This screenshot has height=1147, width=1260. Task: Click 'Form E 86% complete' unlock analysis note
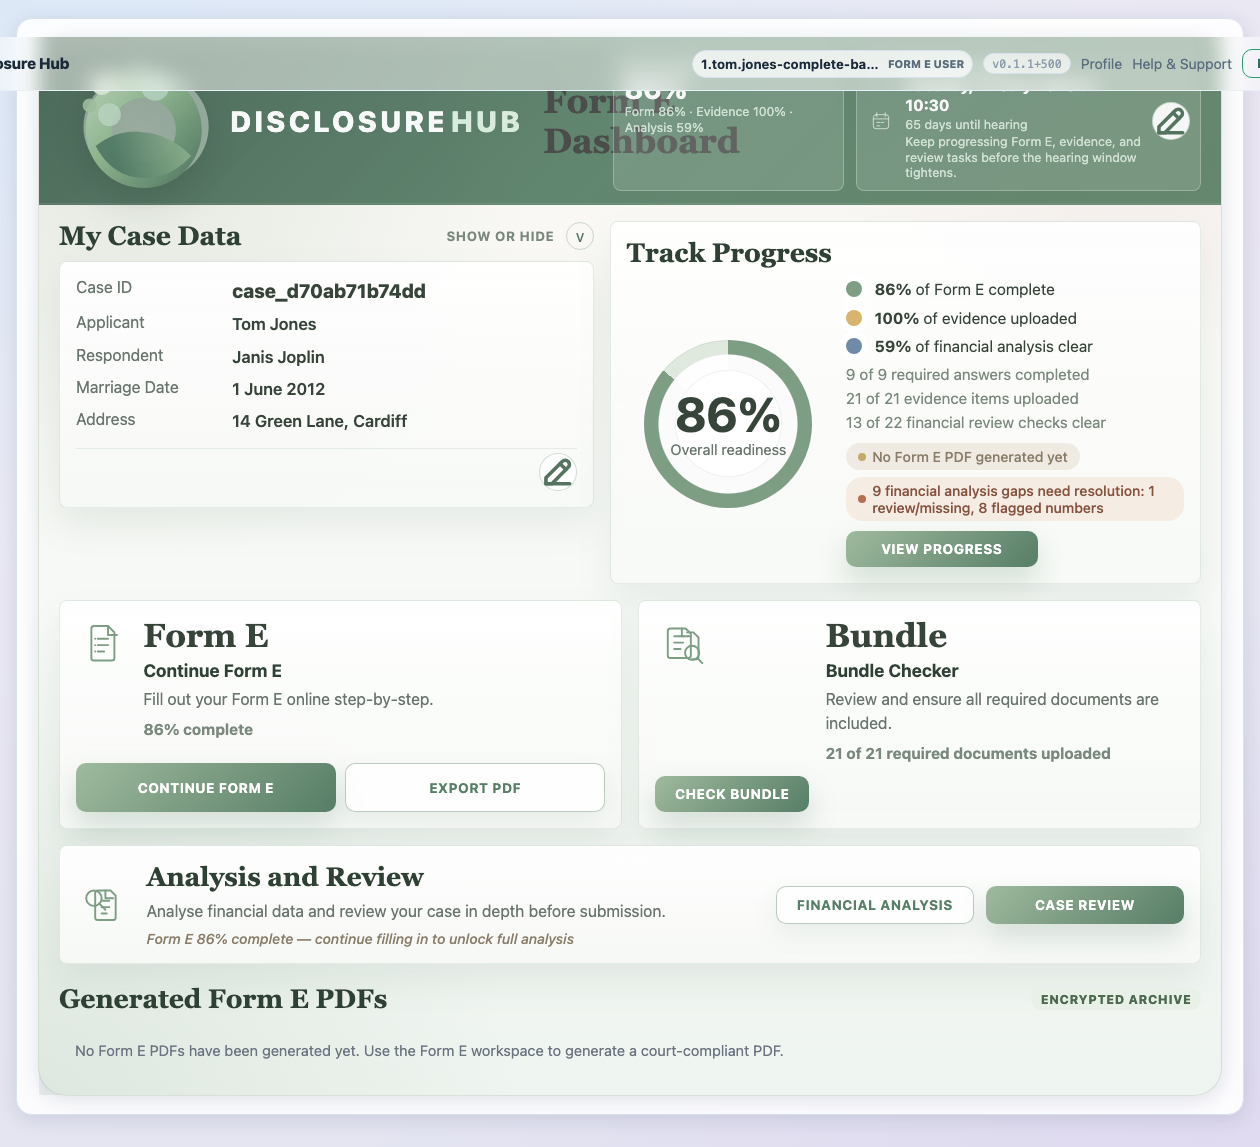click(360, 939)
